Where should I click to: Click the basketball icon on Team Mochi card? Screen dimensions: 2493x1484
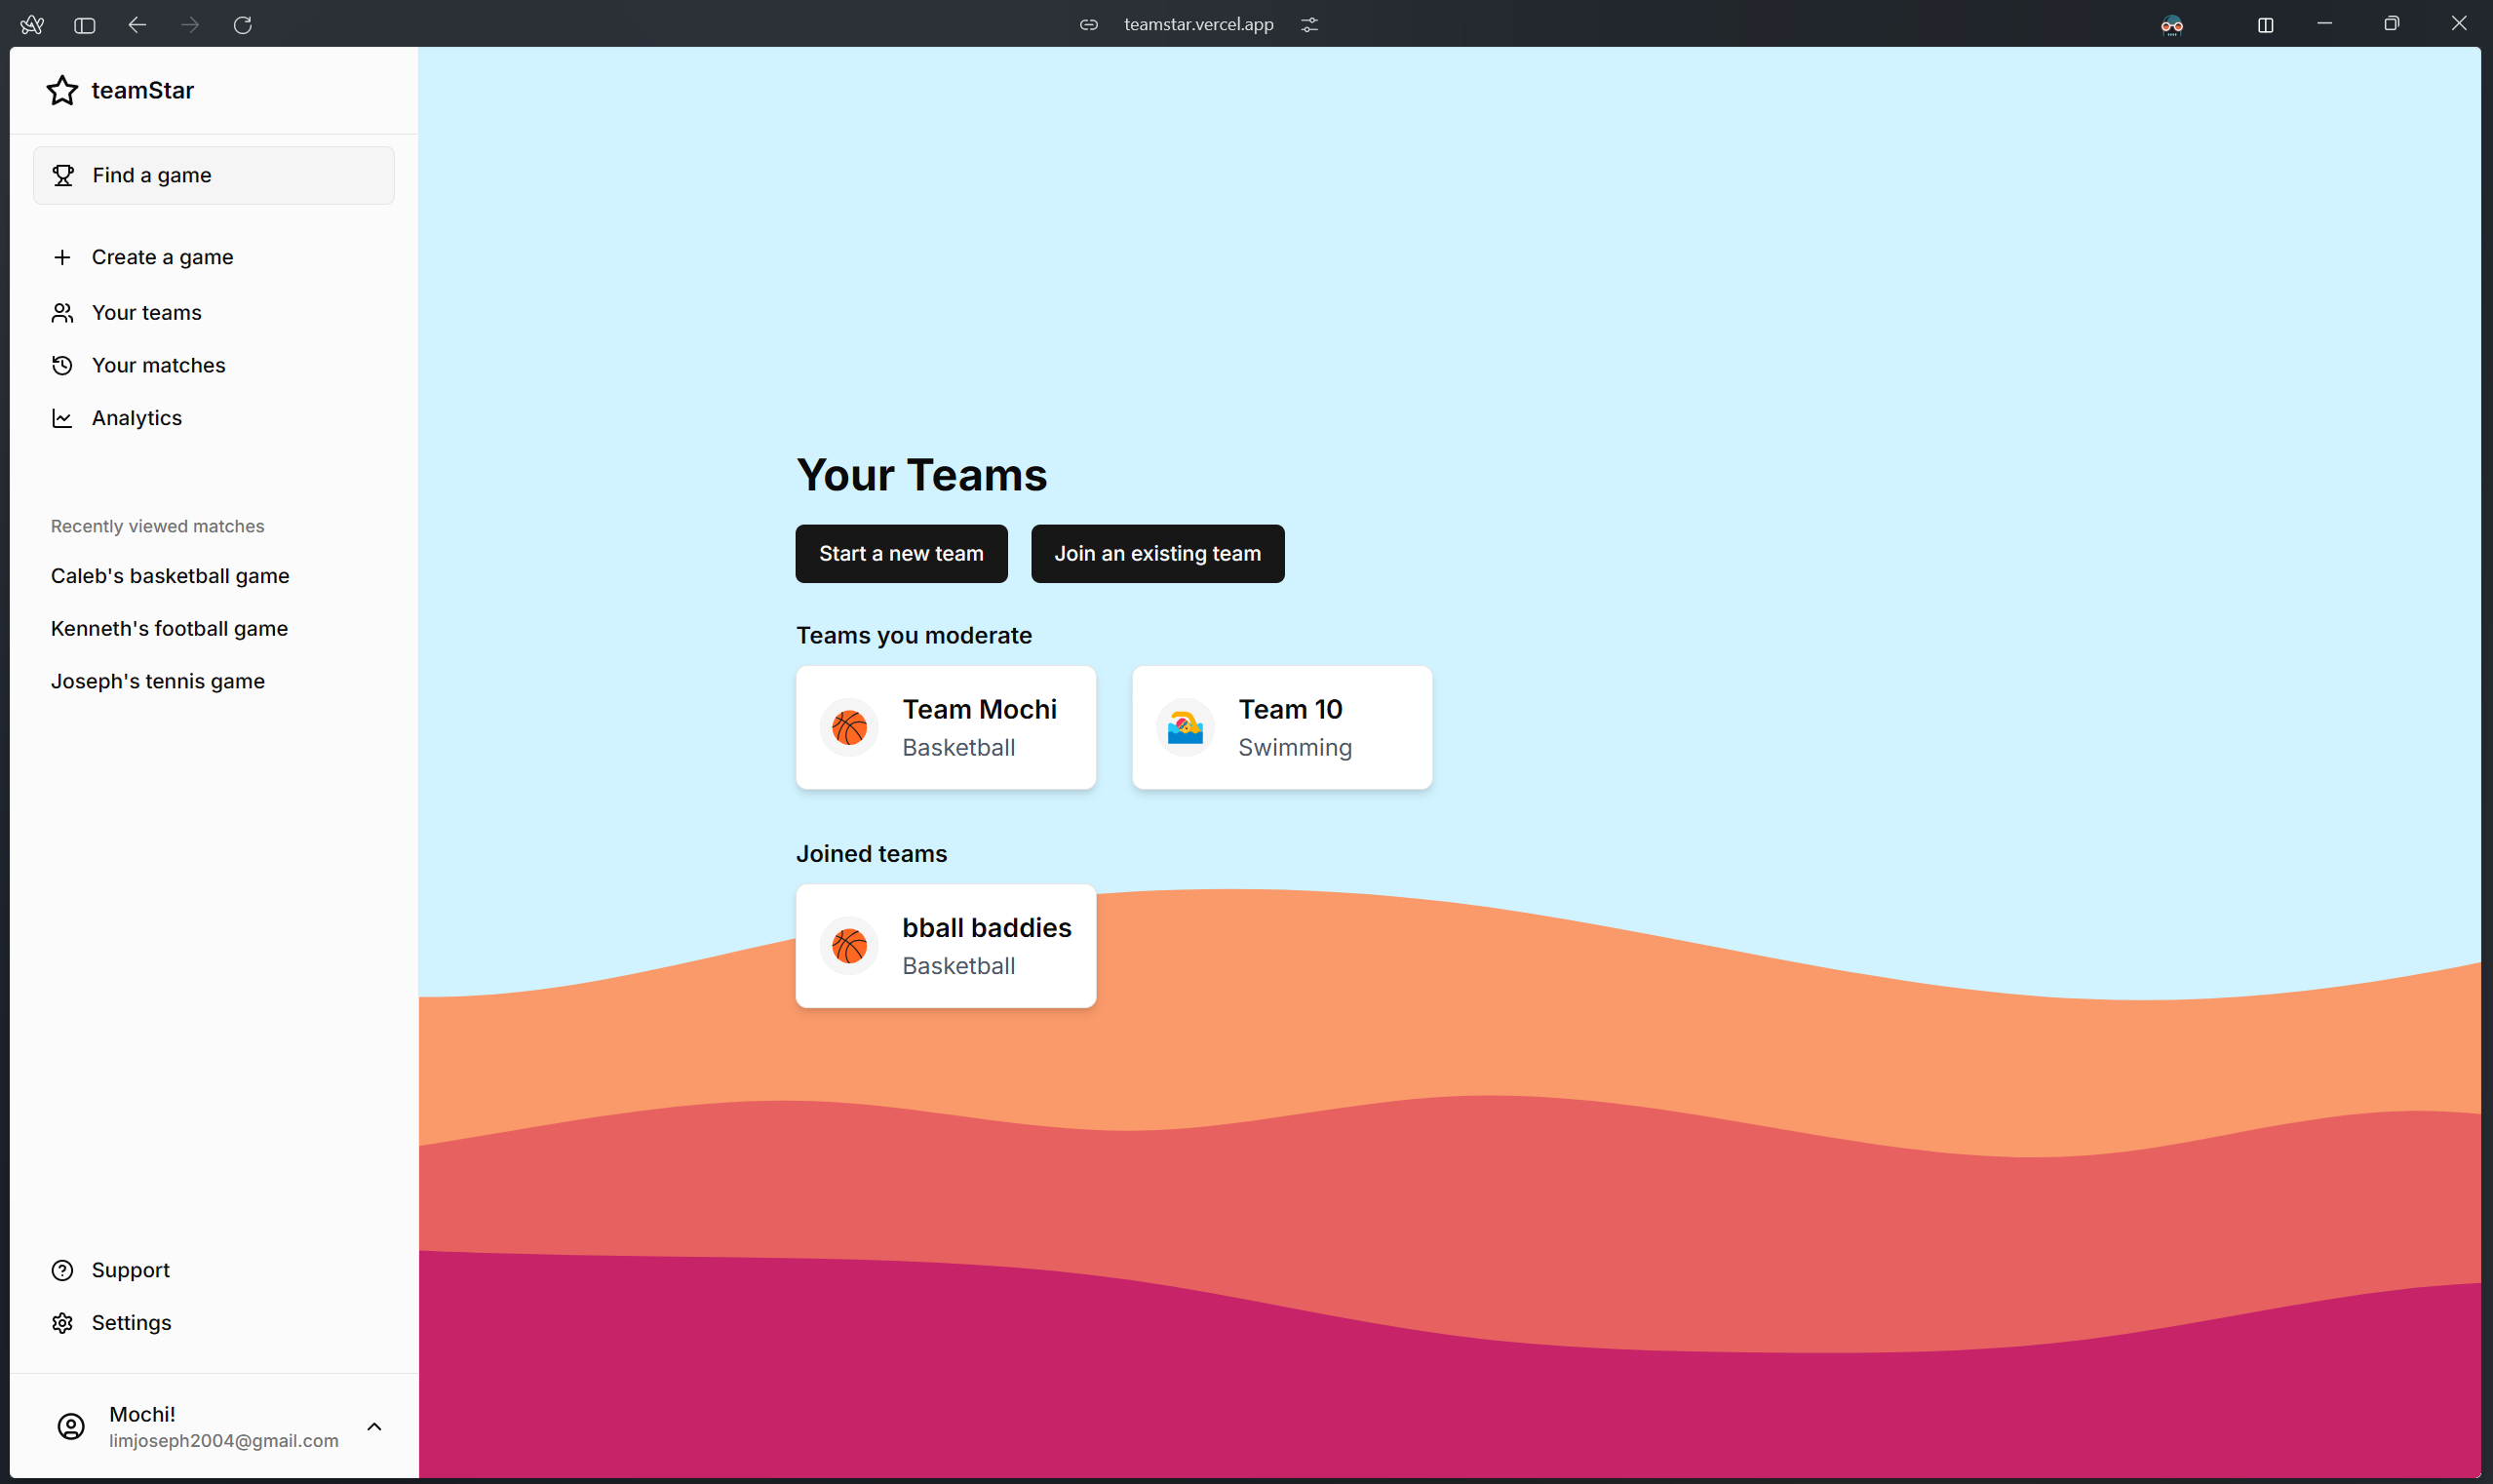[849, 728]
